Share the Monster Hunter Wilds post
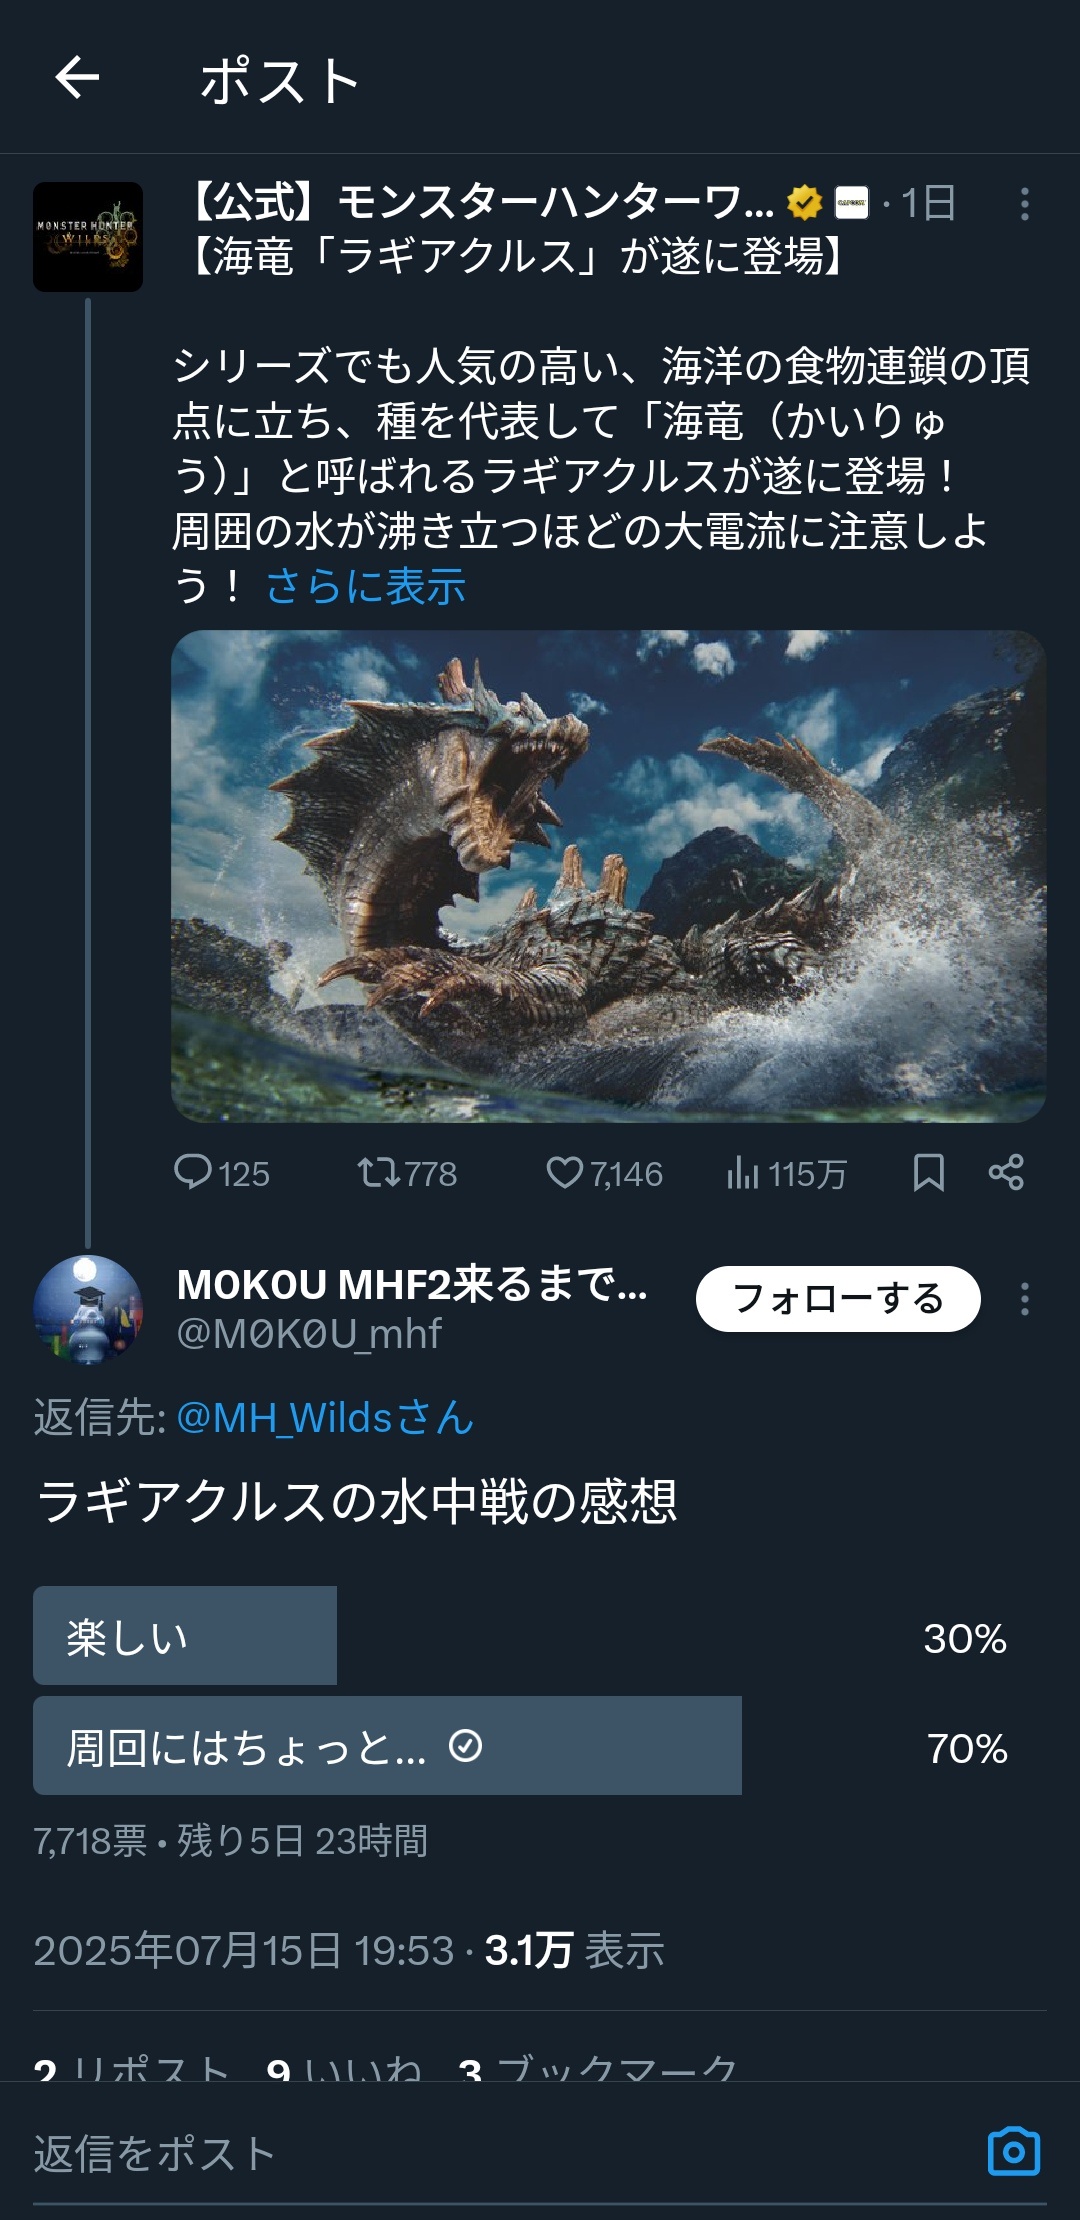This screenshot has width=1080, height=2220. 1006,1172
